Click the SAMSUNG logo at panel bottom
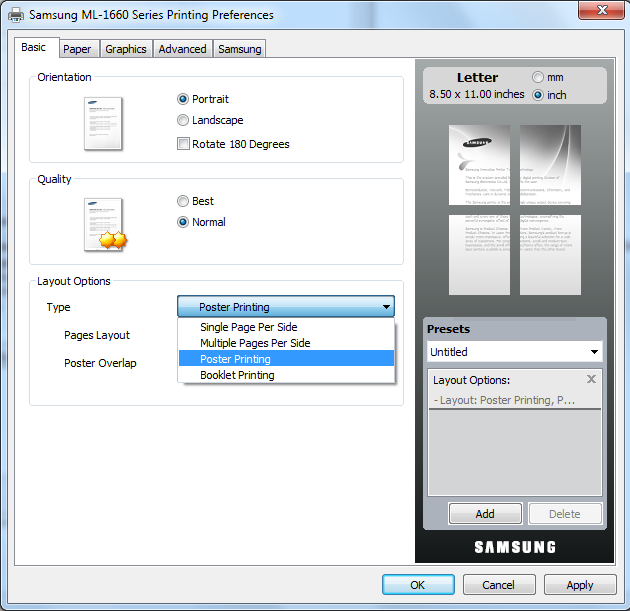 pyautogui.click(x=515, y=547)
